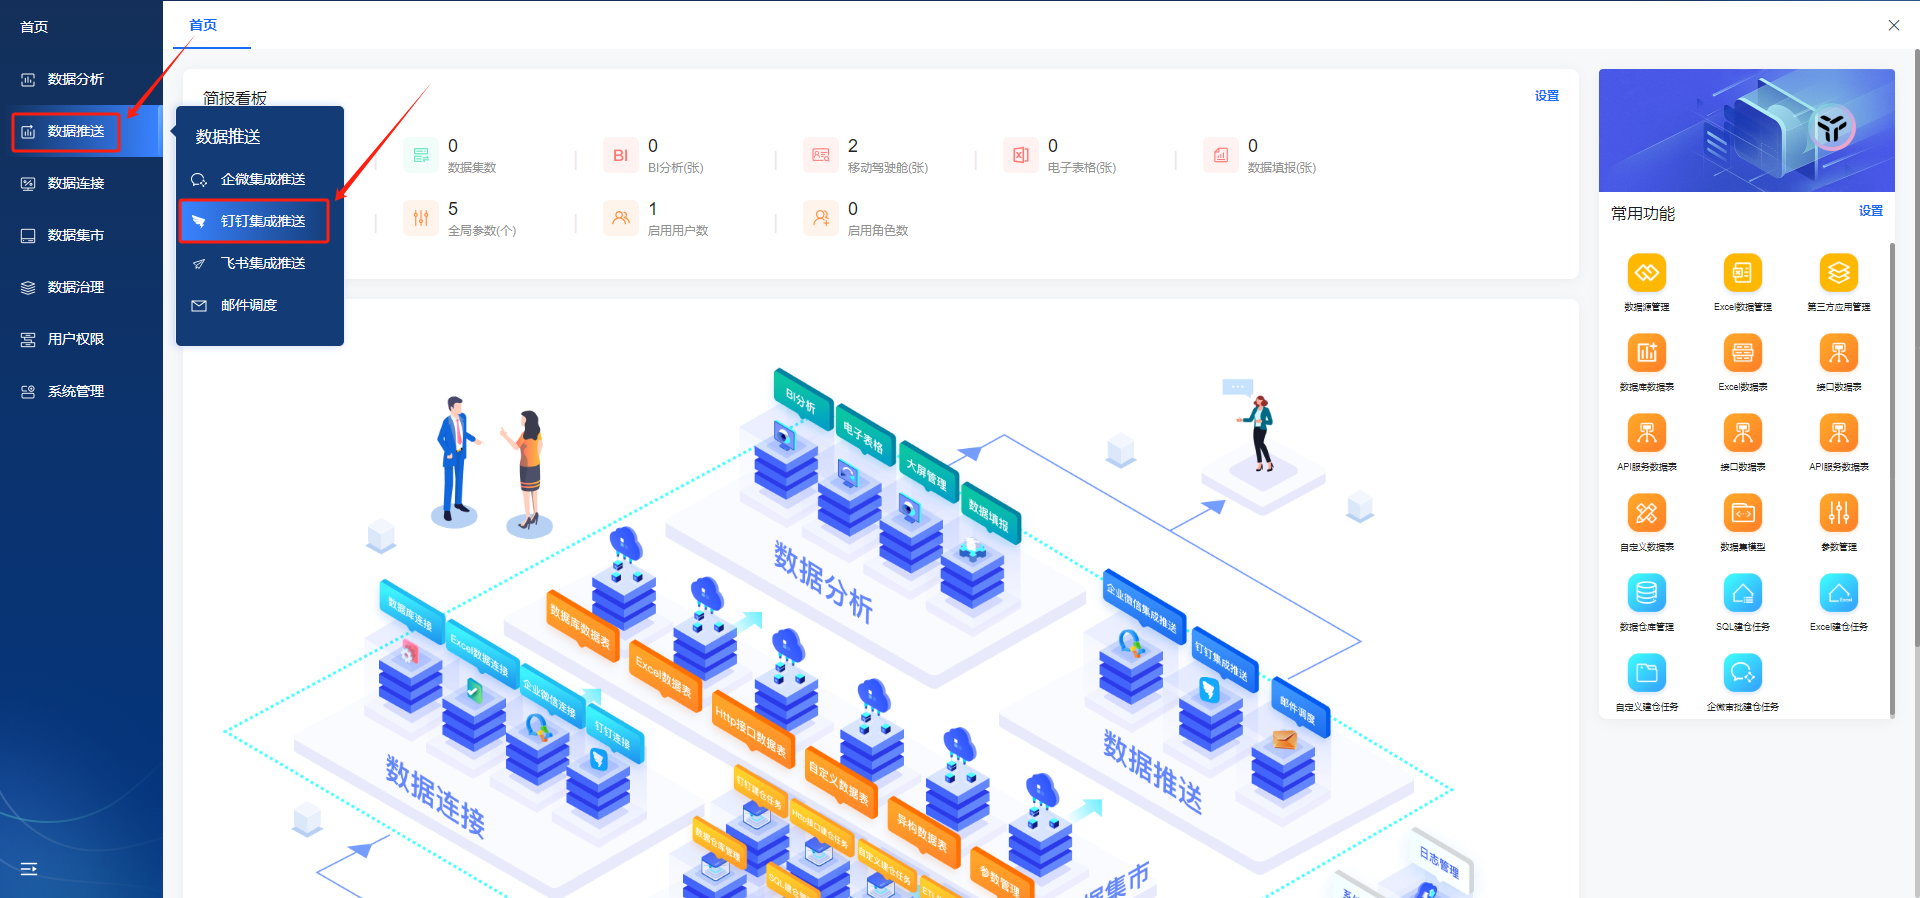Open 参数管理 shortcut icon

pyautogui.click(x=1838, y=513)
